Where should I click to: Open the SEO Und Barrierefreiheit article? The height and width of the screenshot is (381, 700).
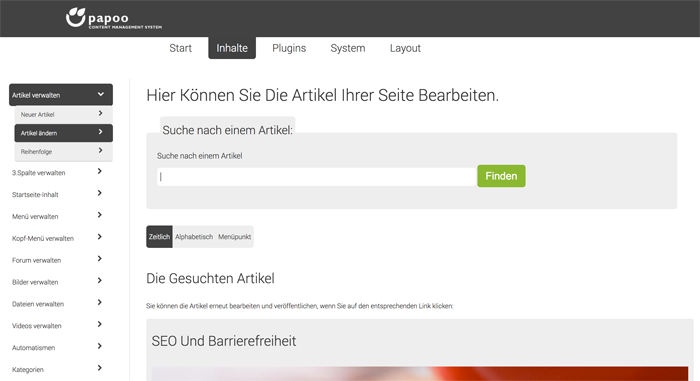224,341
